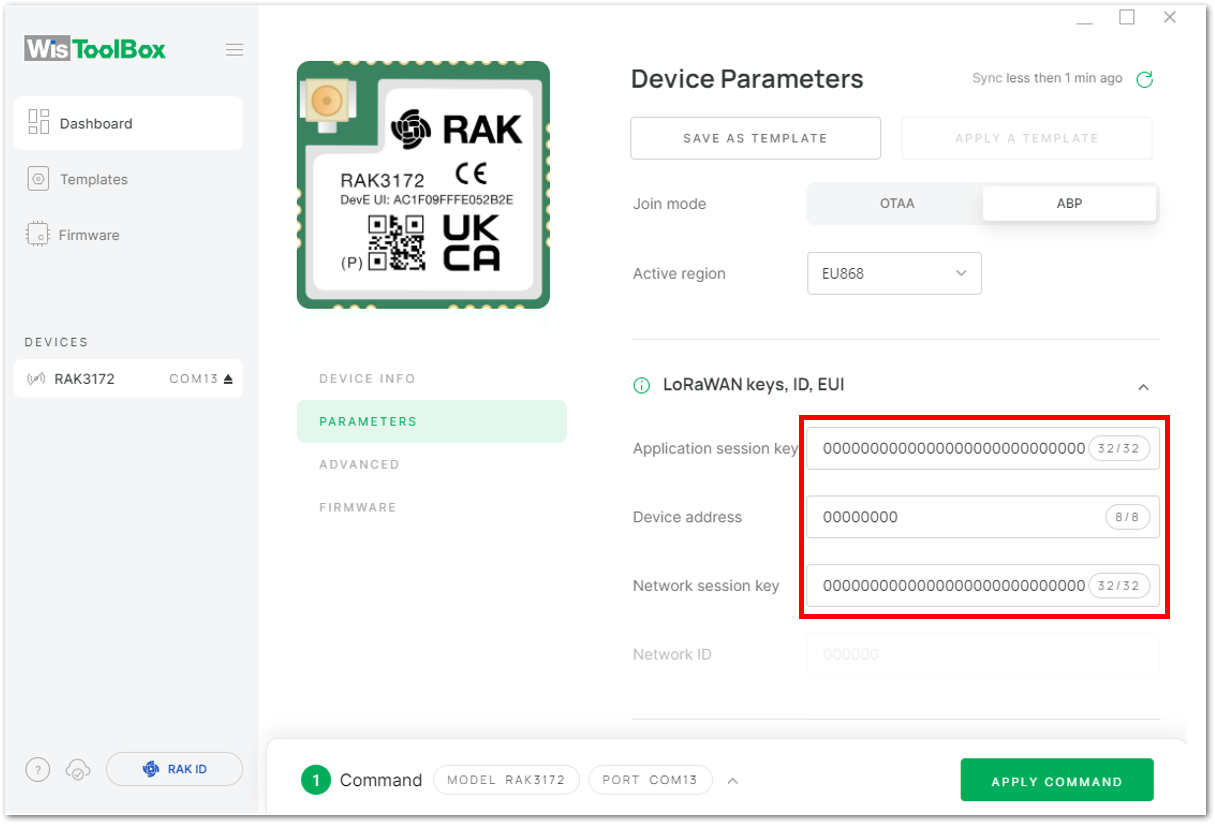The width and height of the screenshot is (1215, 824).
Task: Click the 8/8 character counter
Action: [x=1127, y=517]
